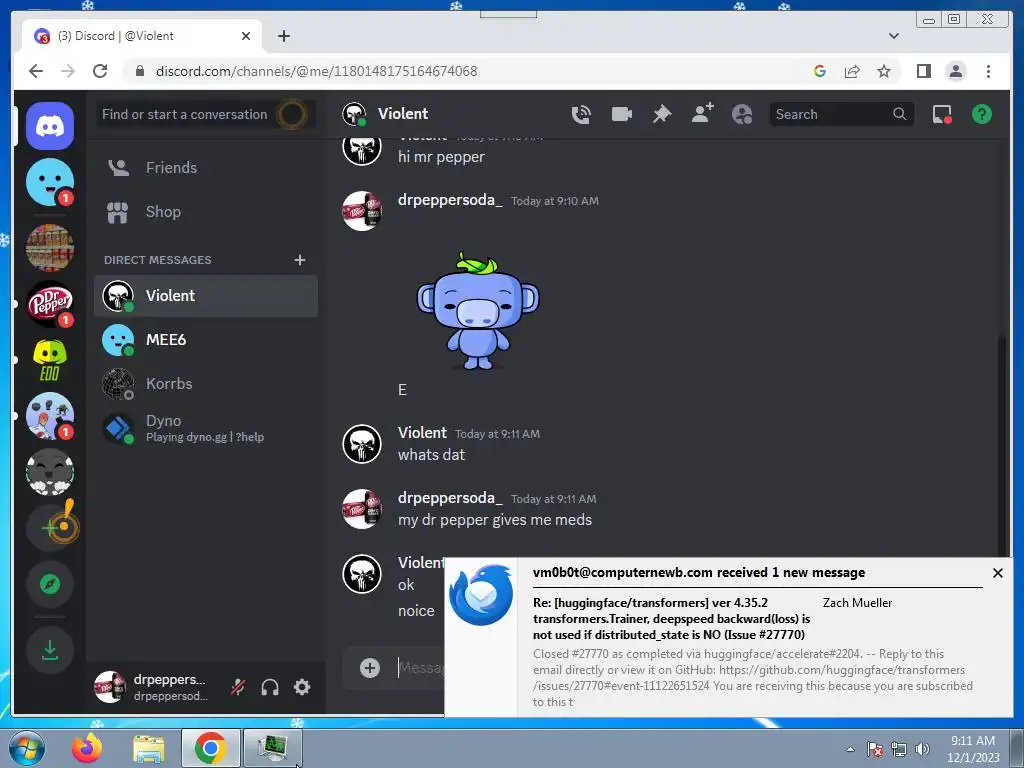Click Google icon in the address bar
1024x768 pixels.
coord(820,71)
